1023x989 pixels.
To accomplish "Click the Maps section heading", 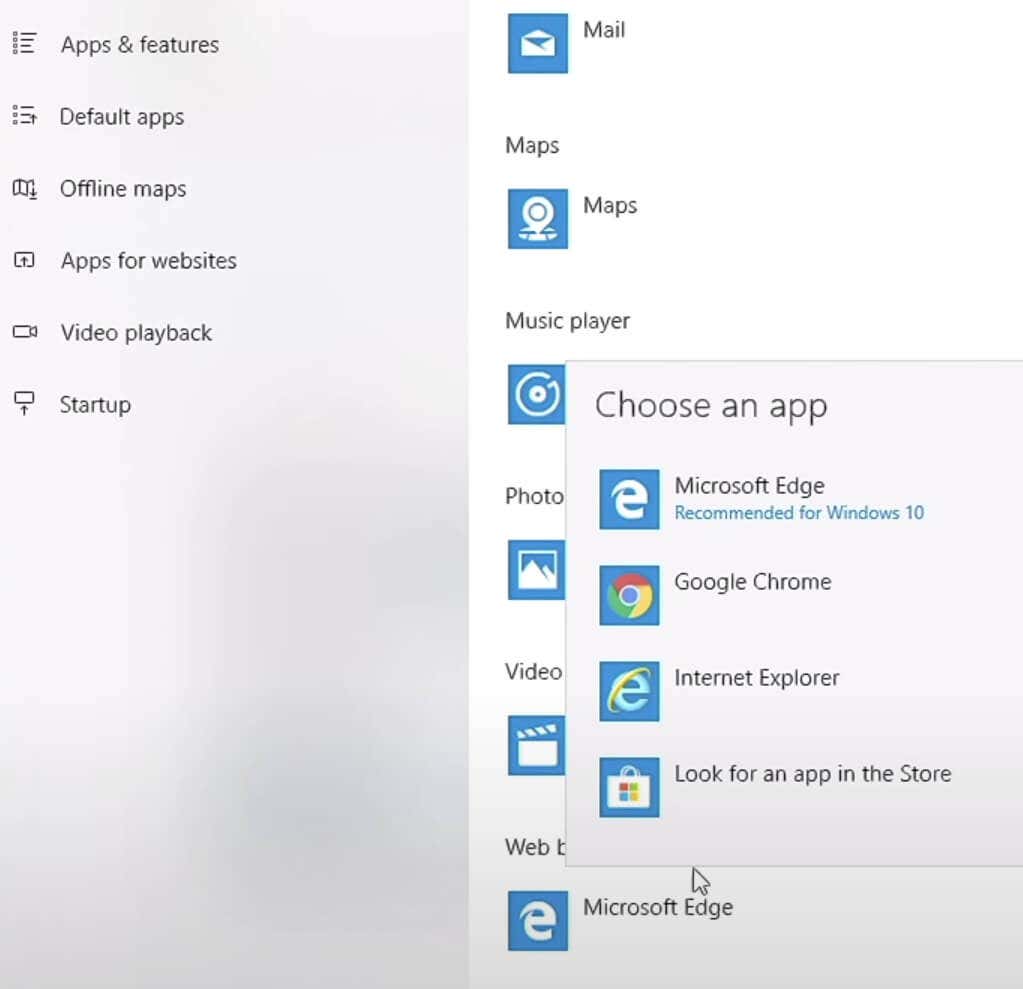I will (x=532, y=145).
